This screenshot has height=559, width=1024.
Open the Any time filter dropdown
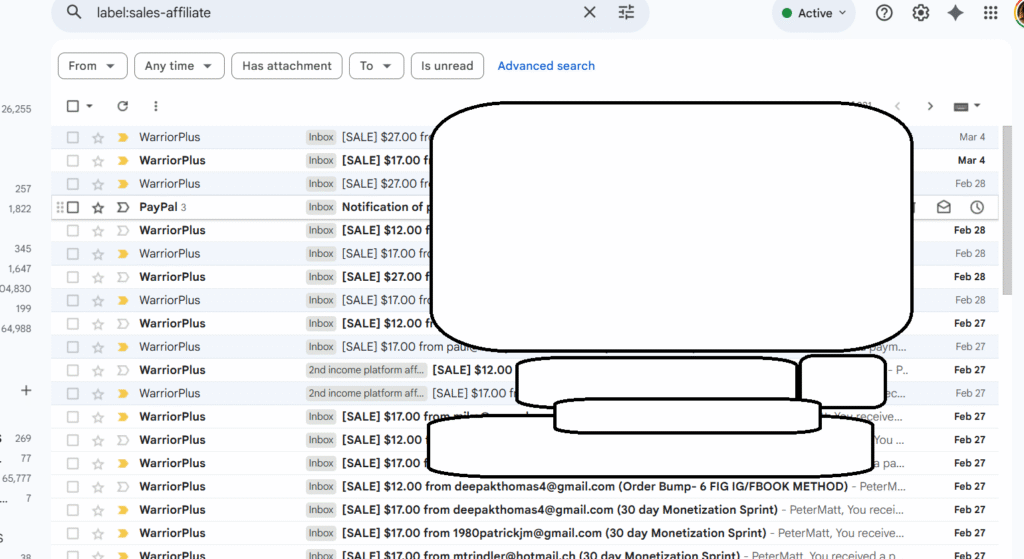click(179, 66)
